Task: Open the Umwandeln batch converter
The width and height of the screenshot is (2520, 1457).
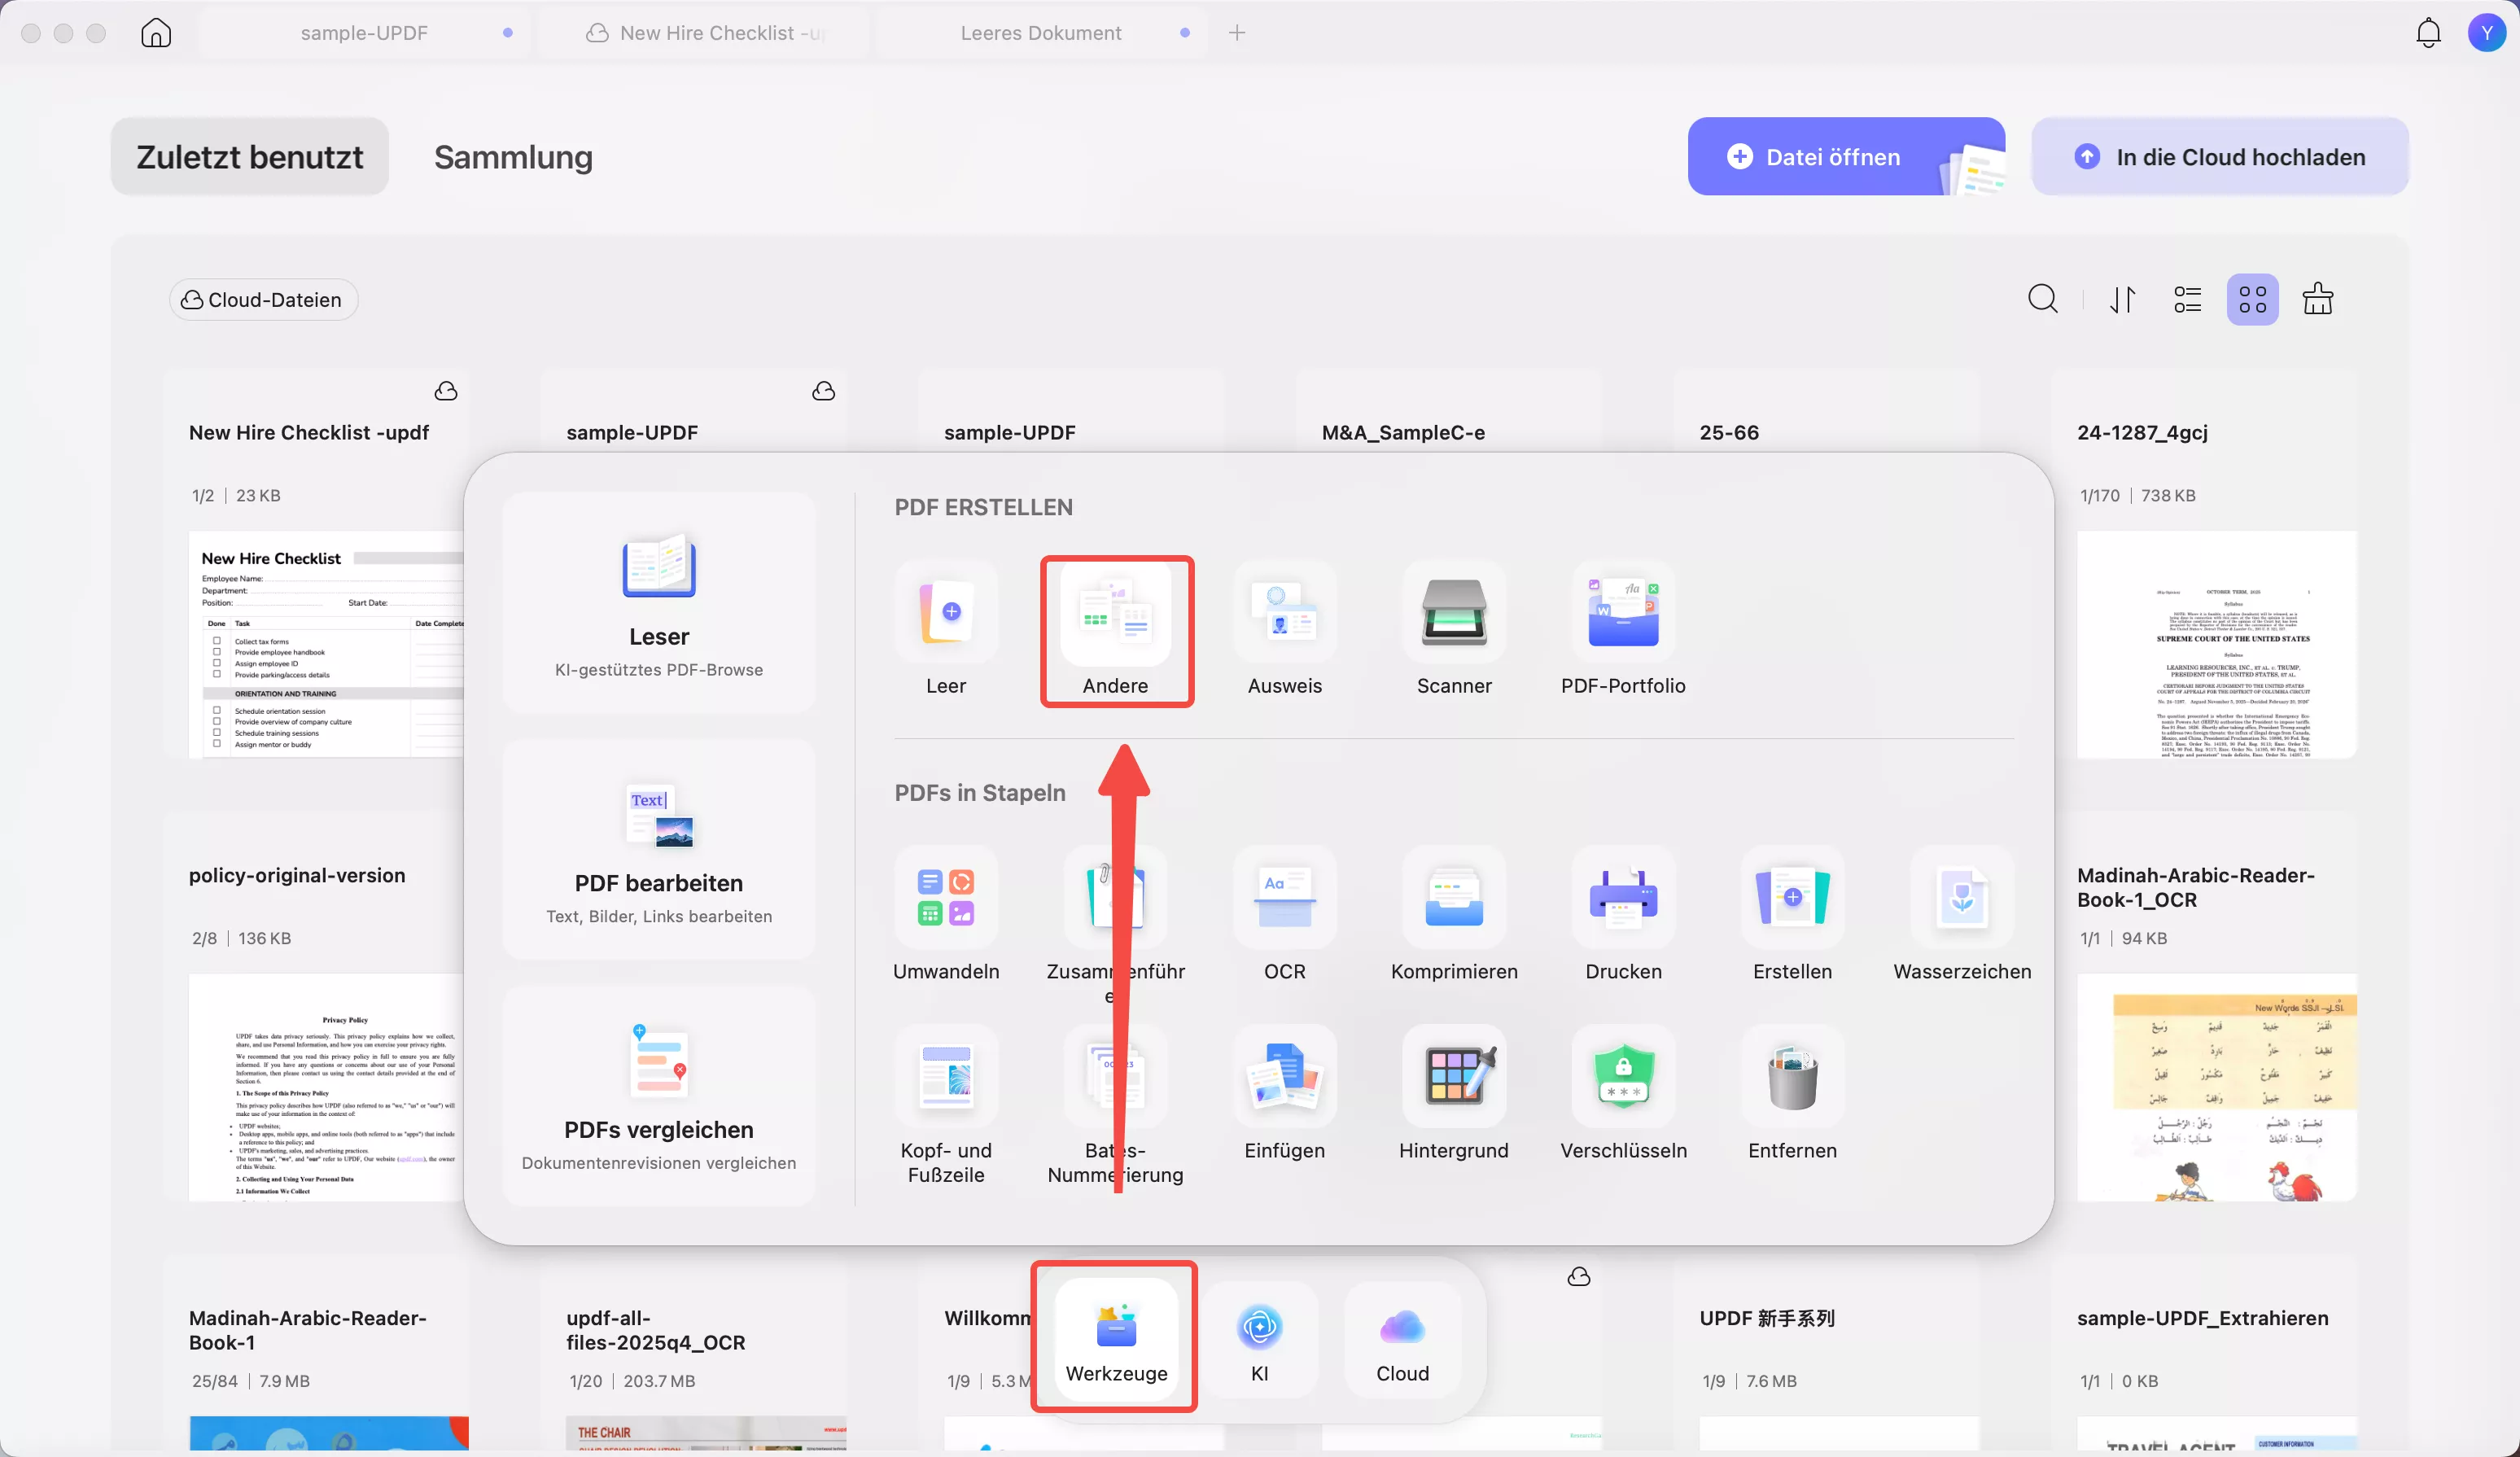Action: point(945,898)
